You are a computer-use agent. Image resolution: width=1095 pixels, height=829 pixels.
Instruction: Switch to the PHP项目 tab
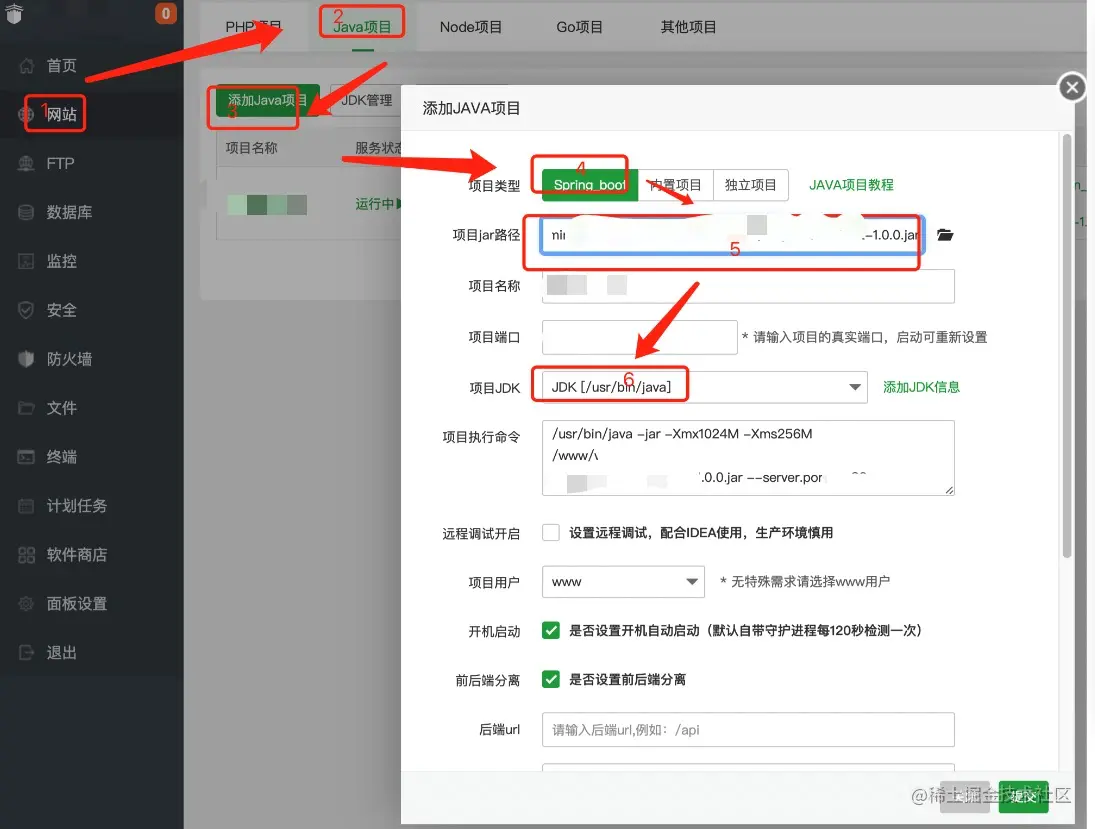click(253, 27)
